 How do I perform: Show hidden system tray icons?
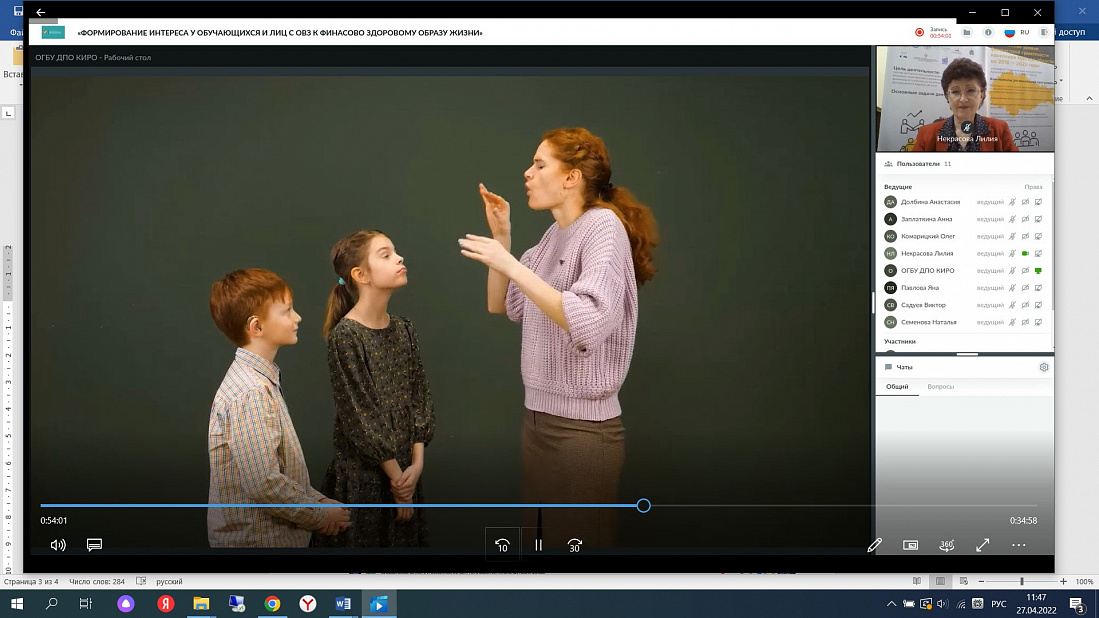coord(891,603)
